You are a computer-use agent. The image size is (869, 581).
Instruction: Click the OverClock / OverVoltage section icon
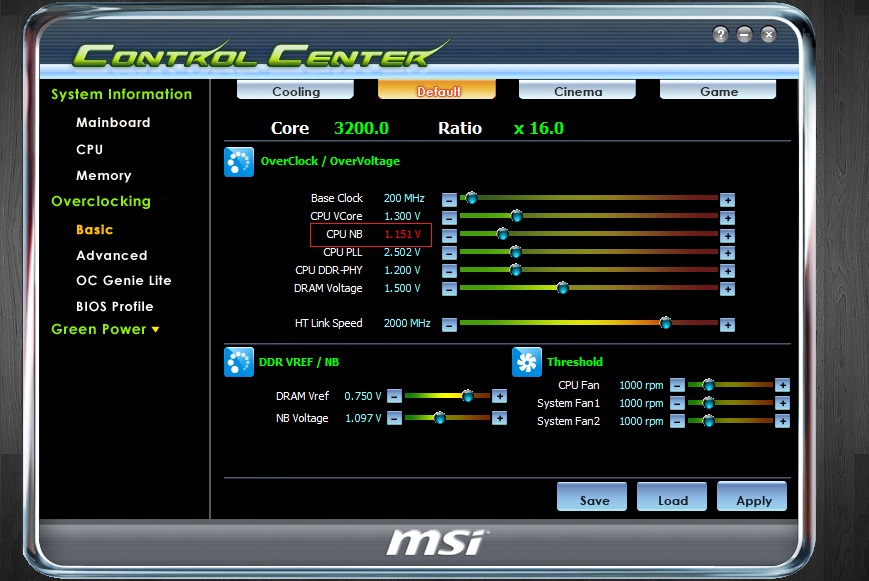(239, 162)
